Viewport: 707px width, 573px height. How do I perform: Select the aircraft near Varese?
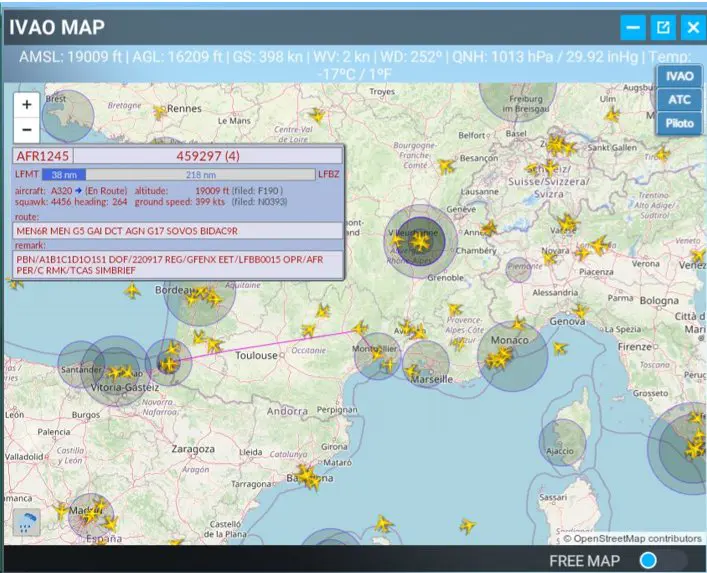pyautogui.click(x=566, y=223)
